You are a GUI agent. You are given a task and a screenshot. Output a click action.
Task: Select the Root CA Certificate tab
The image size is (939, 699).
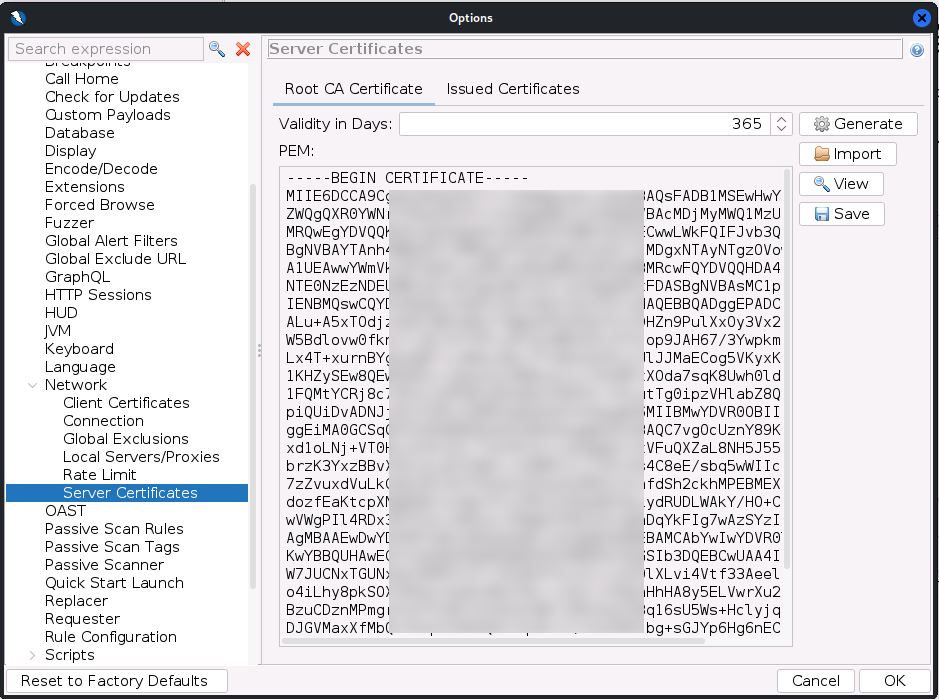[x=353, y=89]
